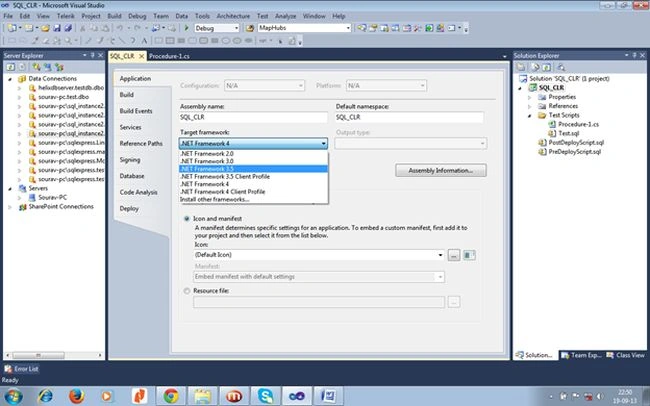Click the Assembly name input field
The image size is (650, 406).
[253, 117]
